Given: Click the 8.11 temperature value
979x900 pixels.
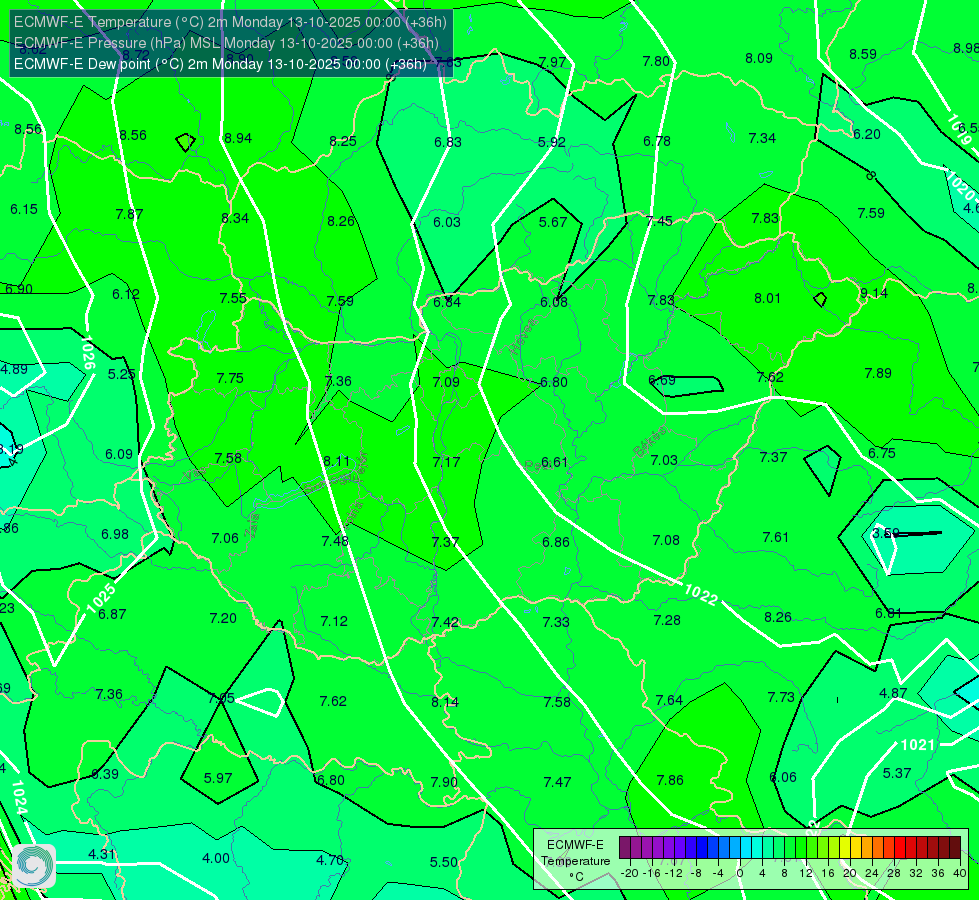Looking at the screenshot, I should (337, 461).
